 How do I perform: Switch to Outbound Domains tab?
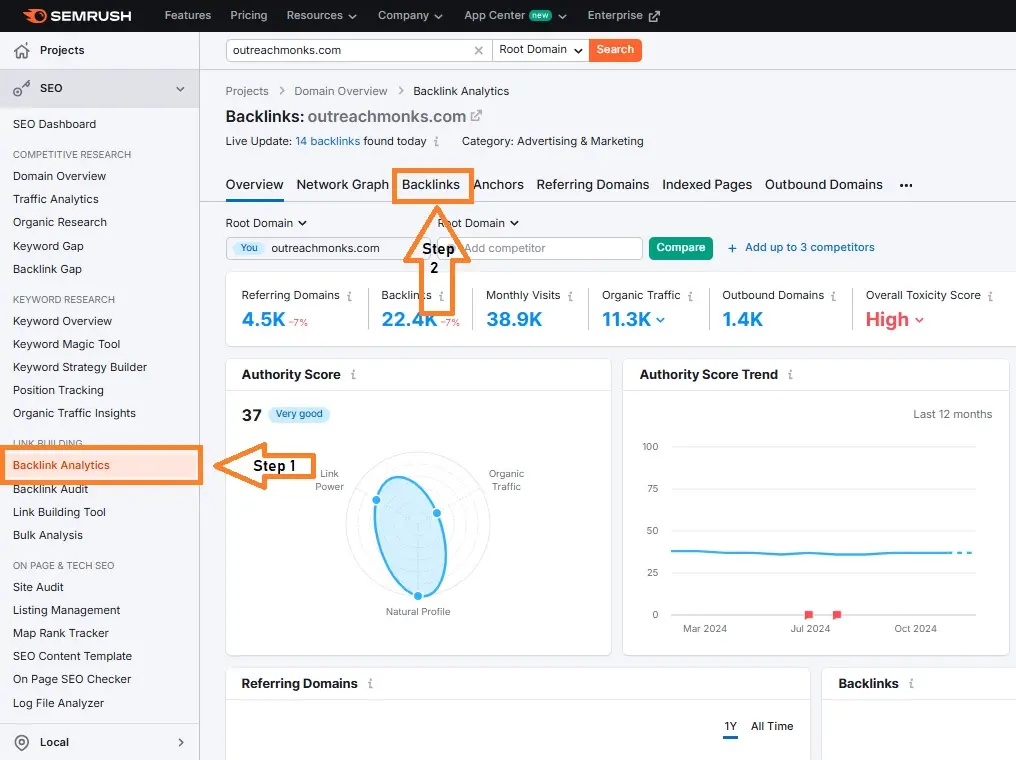[x=824, y=185]
